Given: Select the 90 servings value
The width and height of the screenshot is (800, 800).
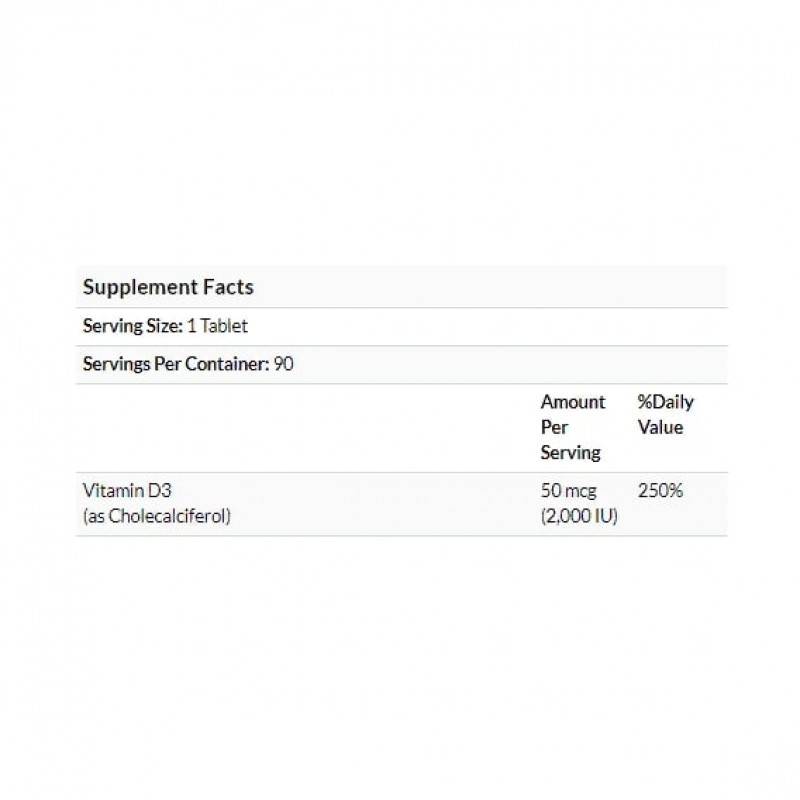Looking at the screenshot, I should [283, 364].
